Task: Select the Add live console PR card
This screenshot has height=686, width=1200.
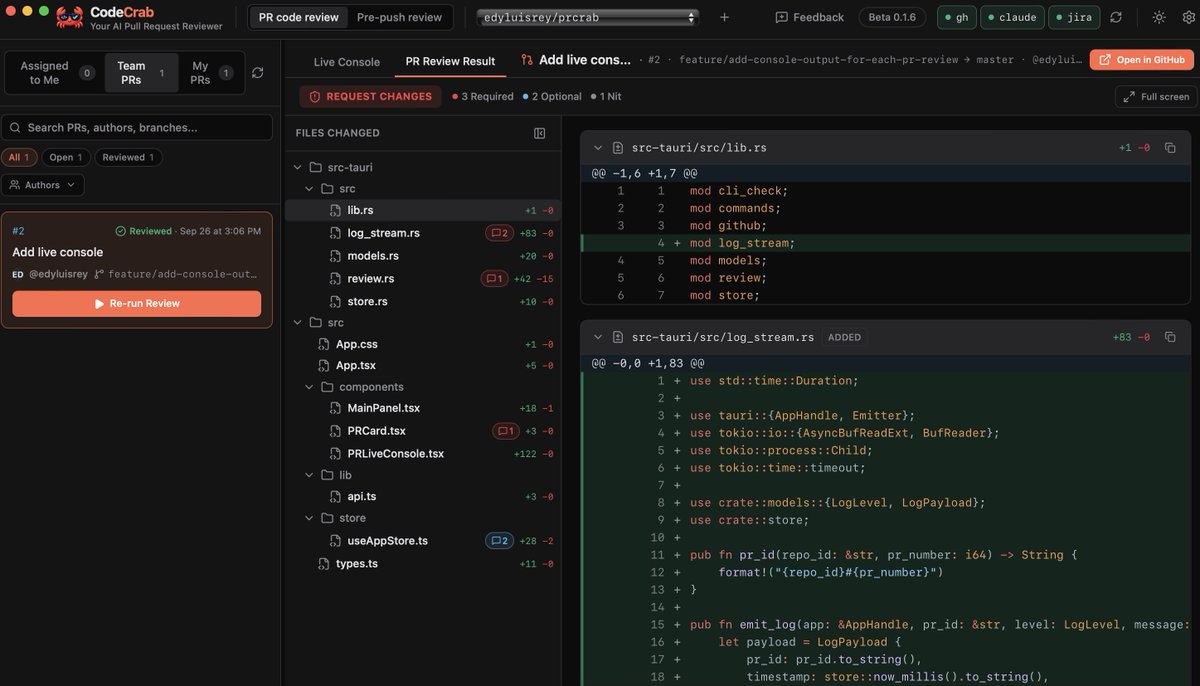Action: click(x=137, y=270)
